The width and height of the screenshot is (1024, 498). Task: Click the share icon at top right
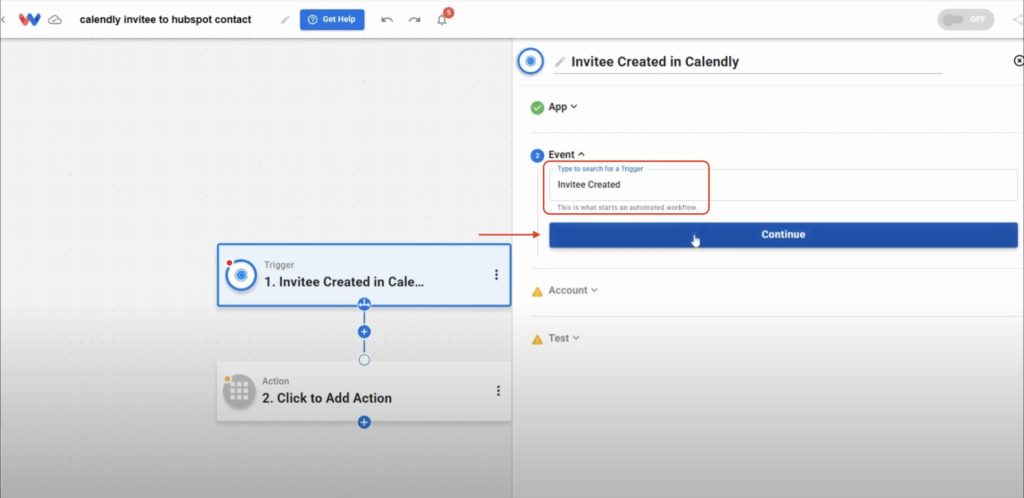click(x=1017, y=20)
